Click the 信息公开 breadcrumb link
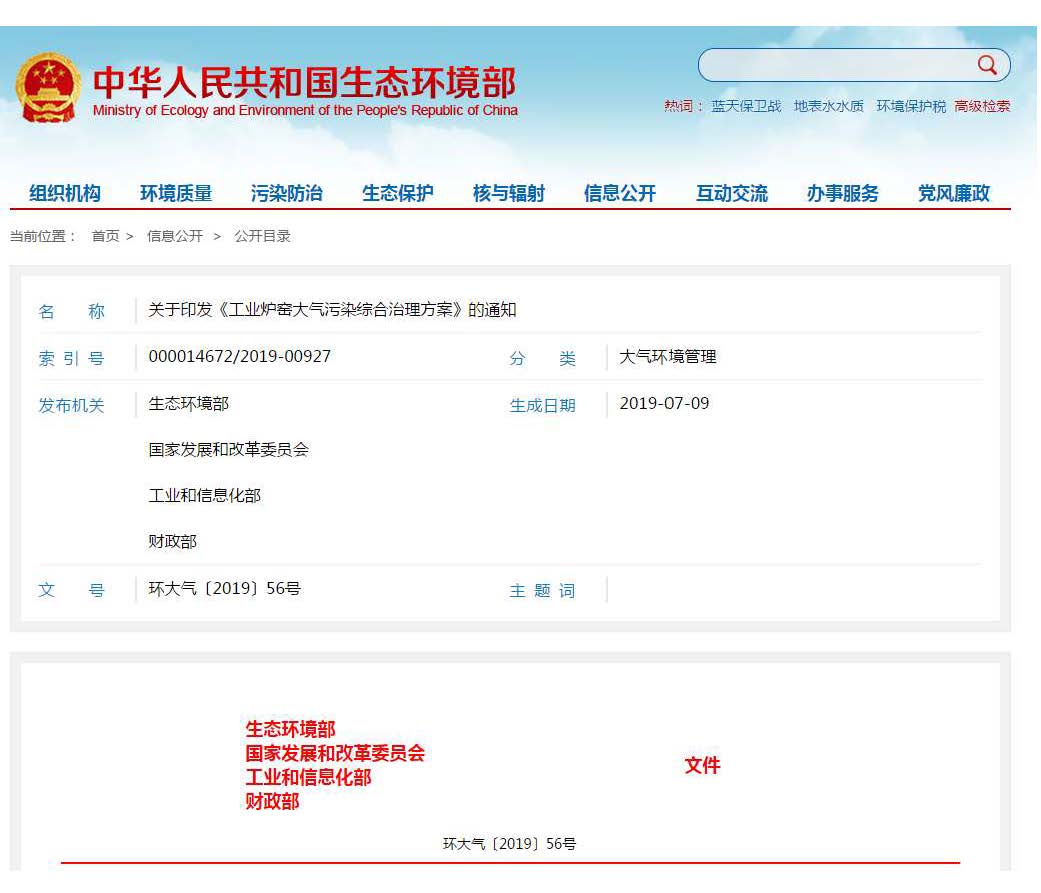Viewport: 1041px width, 893px height. point(175,237)
